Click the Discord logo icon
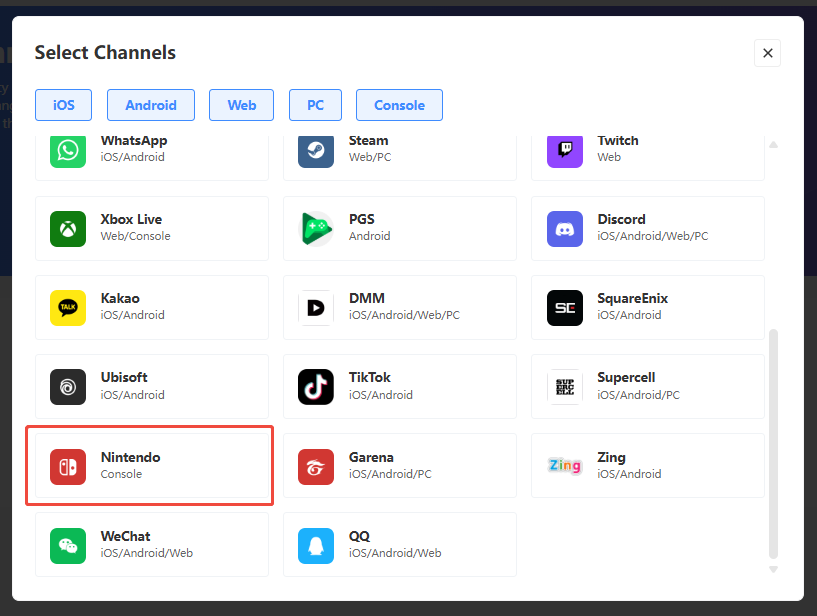Screen dimensions: 817x616 click(x=564, y=228)
